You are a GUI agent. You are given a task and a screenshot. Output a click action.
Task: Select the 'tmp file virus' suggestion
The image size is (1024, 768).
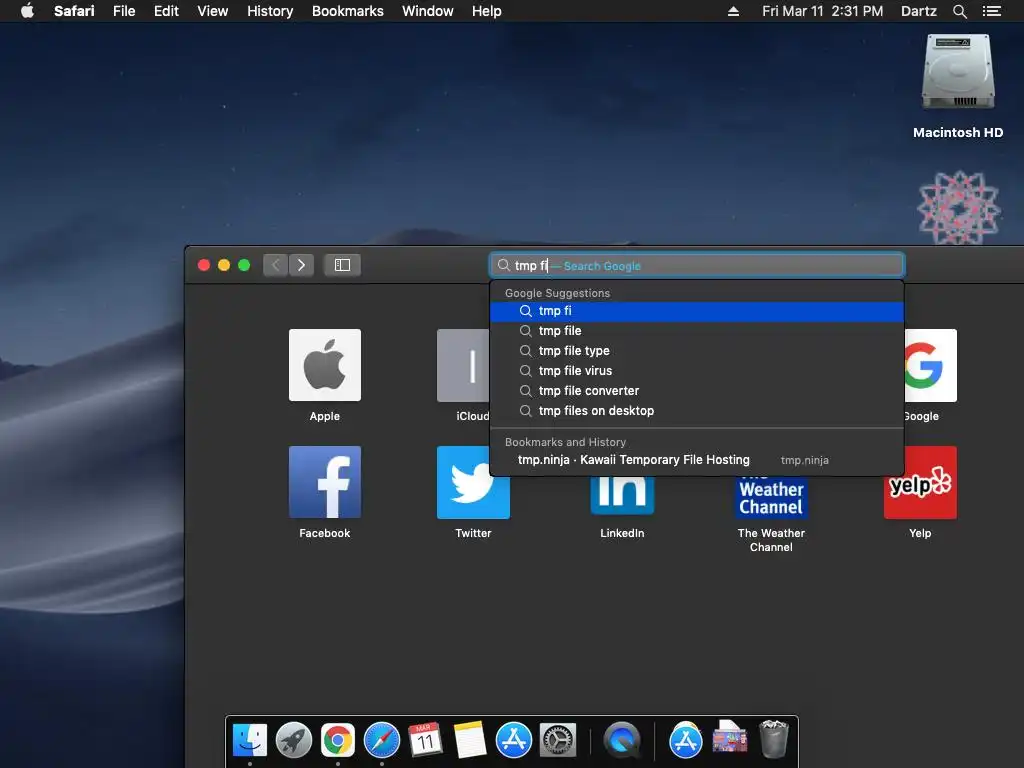click(697, 371)
